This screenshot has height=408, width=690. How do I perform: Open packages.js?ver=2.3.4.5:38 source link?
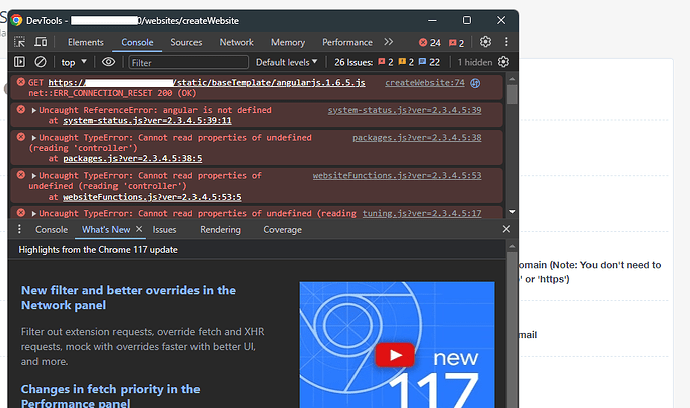(x=417, y=138)
